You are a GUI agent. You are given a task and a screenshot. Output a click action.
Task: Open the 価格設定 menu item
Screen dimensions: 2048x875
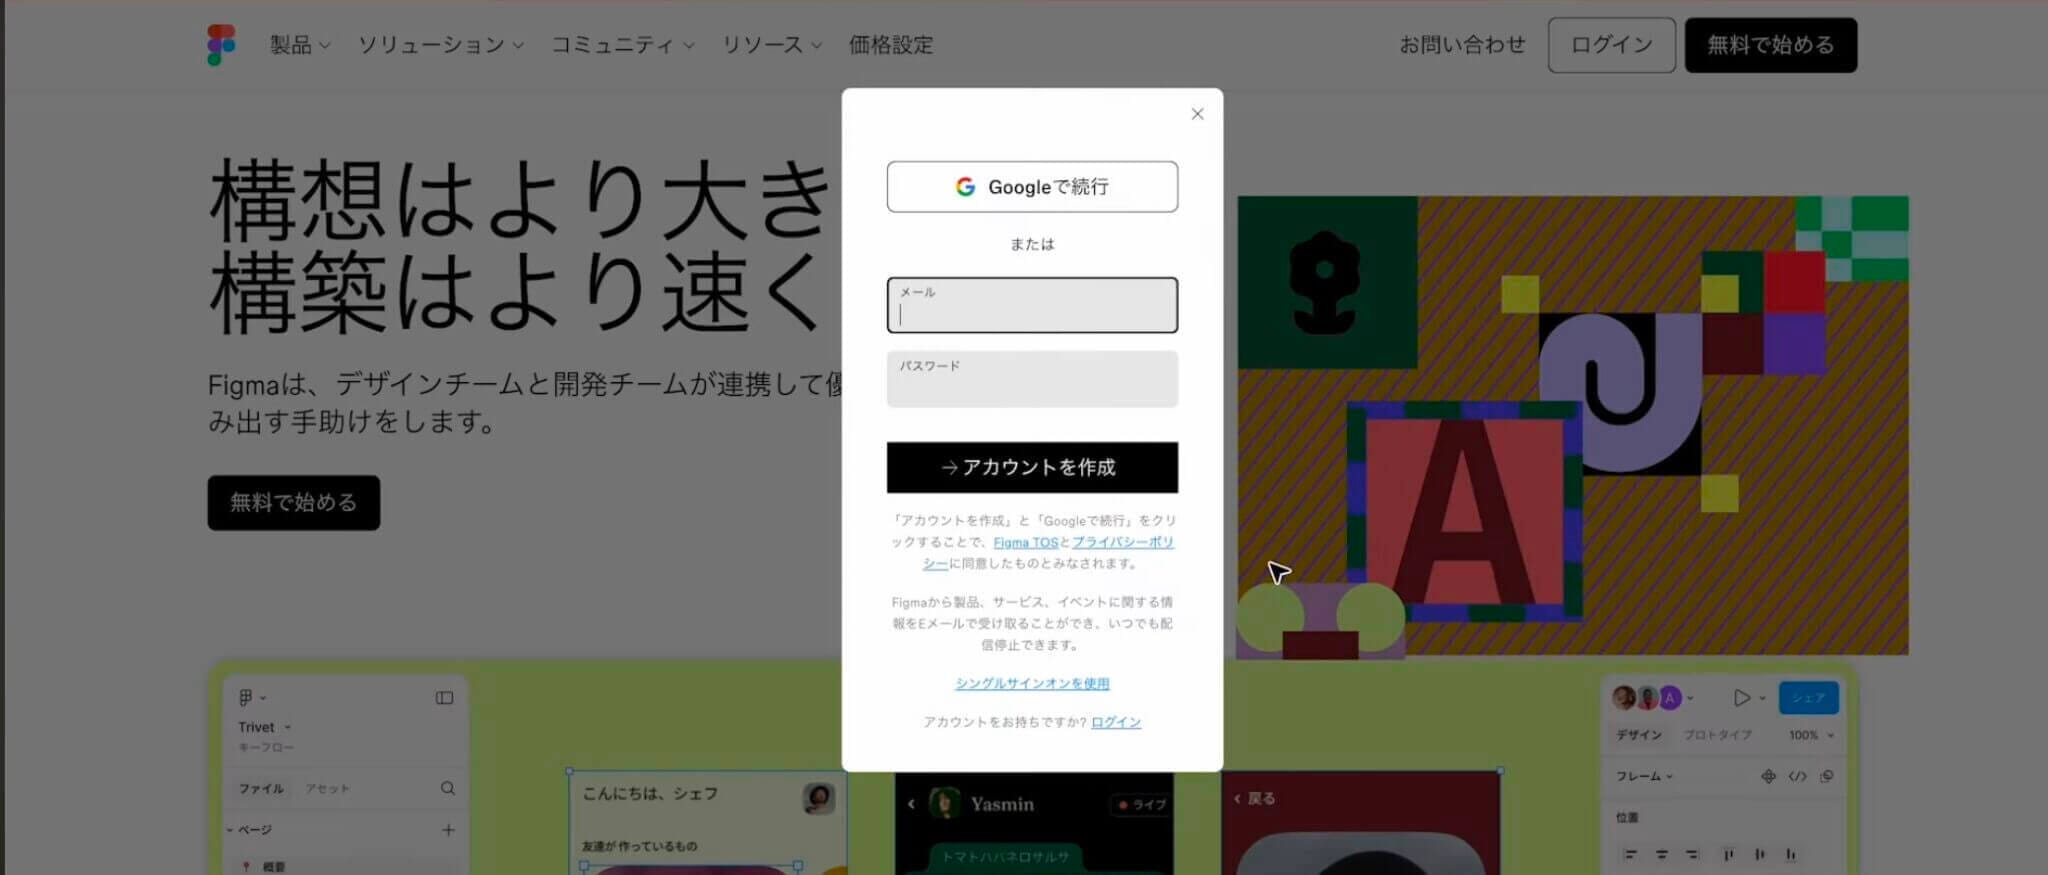890,45
